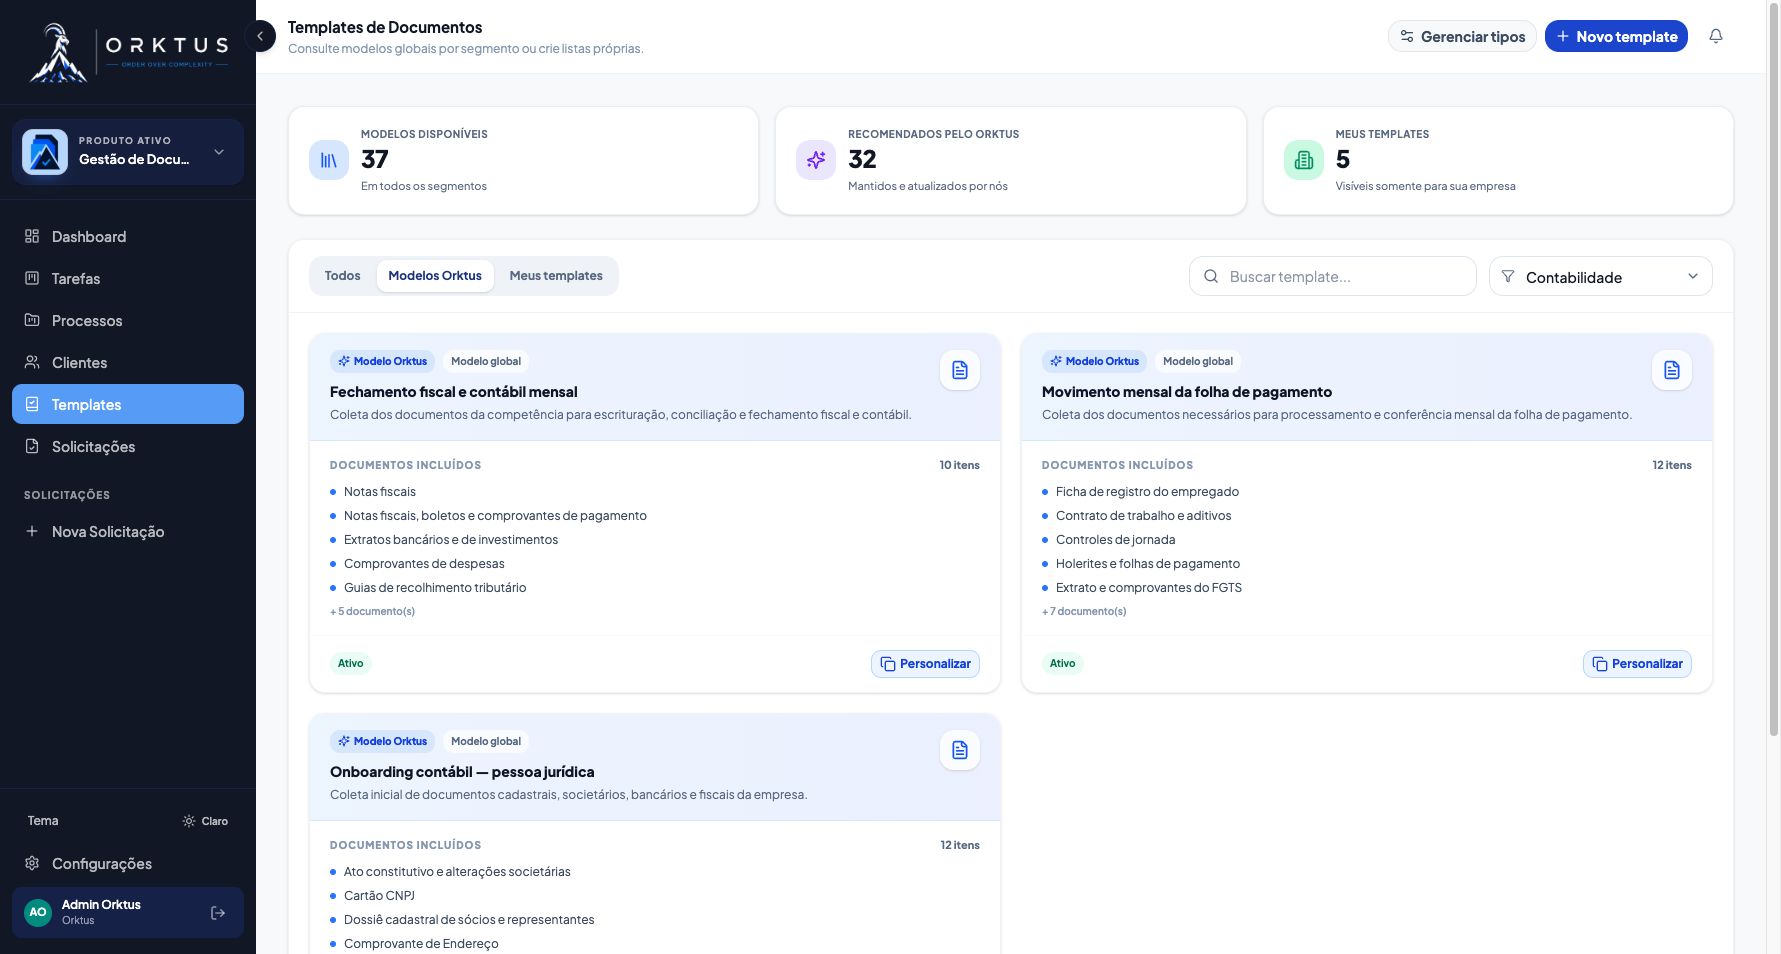The height and width of the screenshot is (954, 1781).
Task: Expand the Produto Ativo selector
Action: click(128, 152)
